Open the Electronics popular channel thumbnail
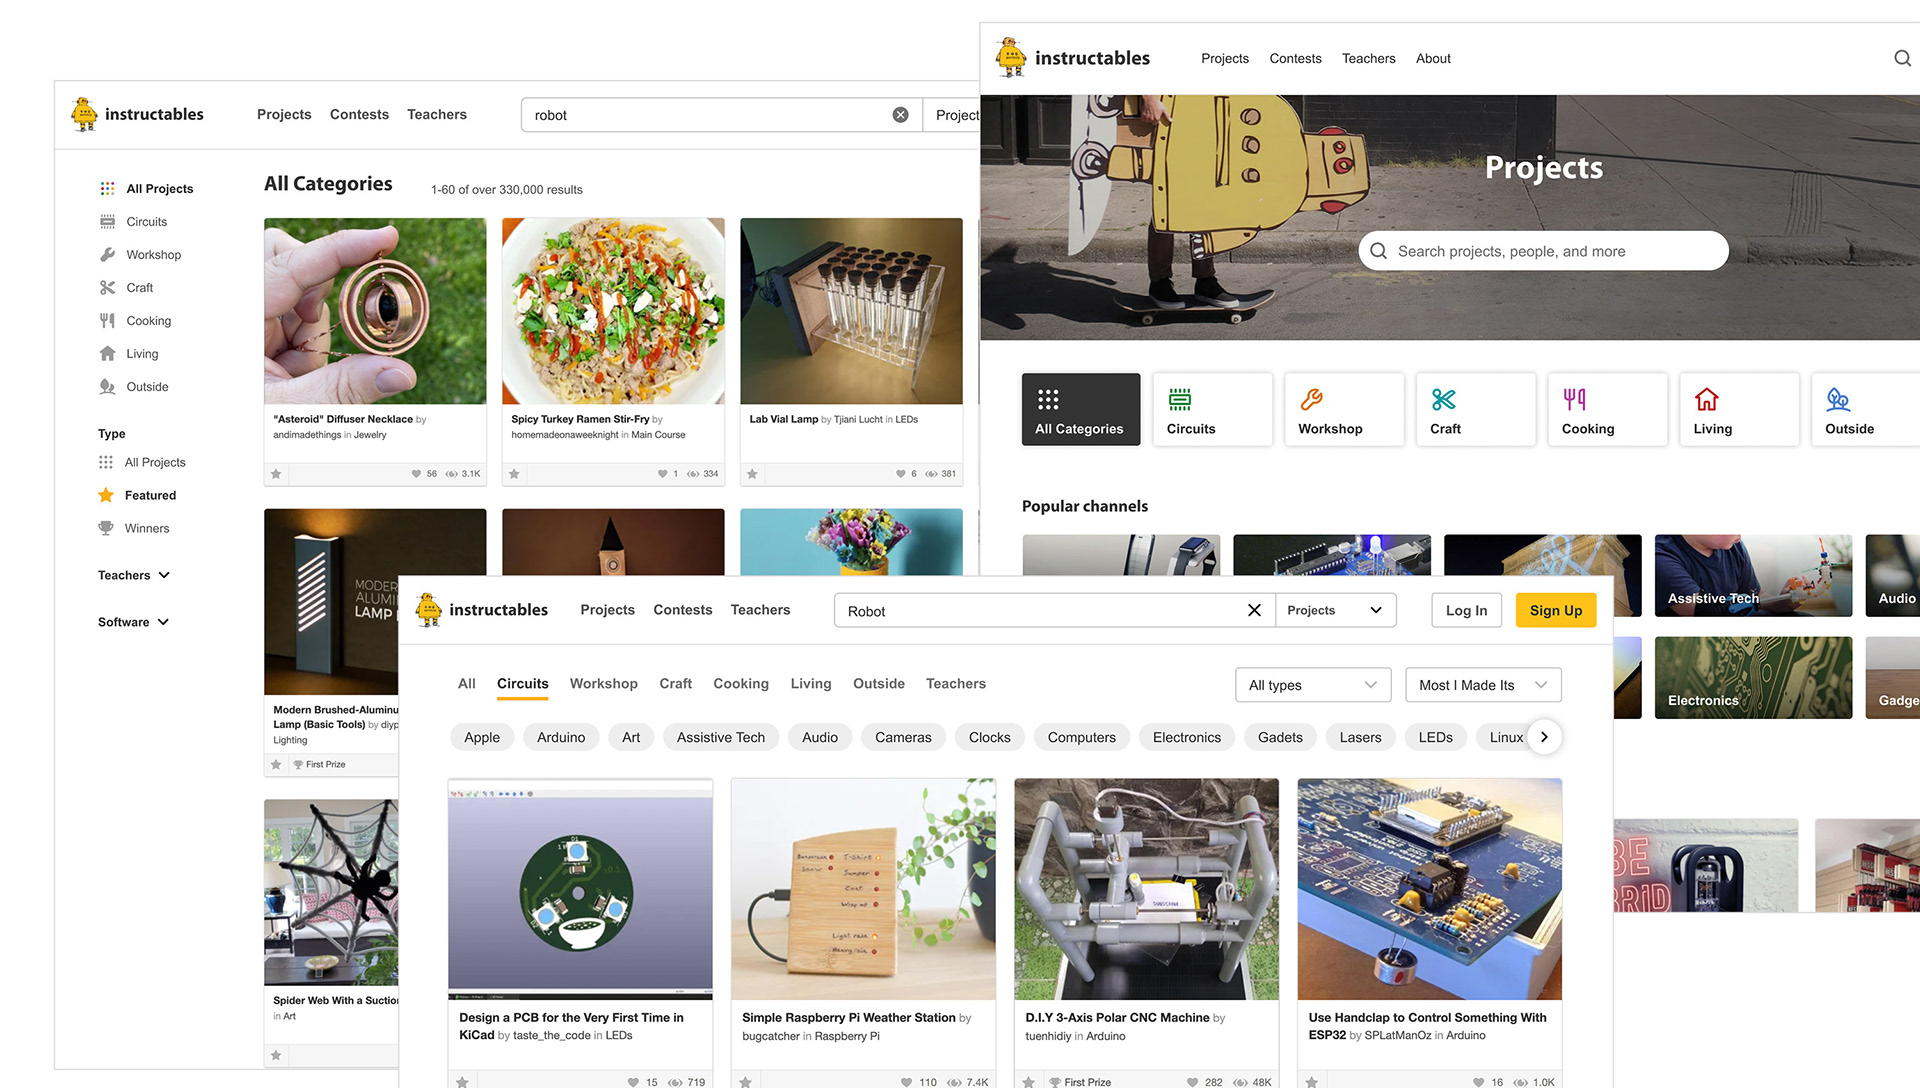 click(x=1753, y=677)
